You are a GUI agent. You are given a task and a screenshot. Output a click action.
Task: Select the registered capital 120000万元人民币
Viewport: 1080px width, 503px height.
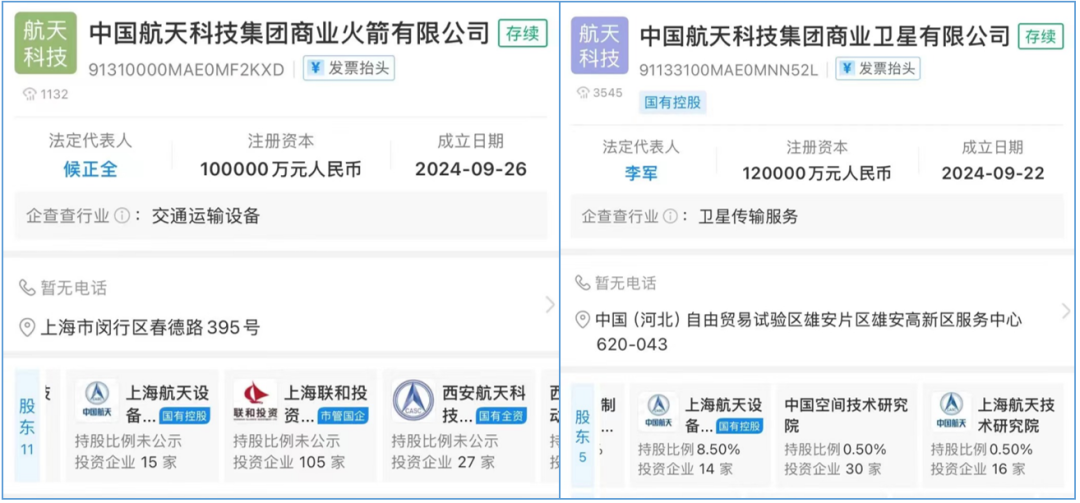(x=817, y=173)
